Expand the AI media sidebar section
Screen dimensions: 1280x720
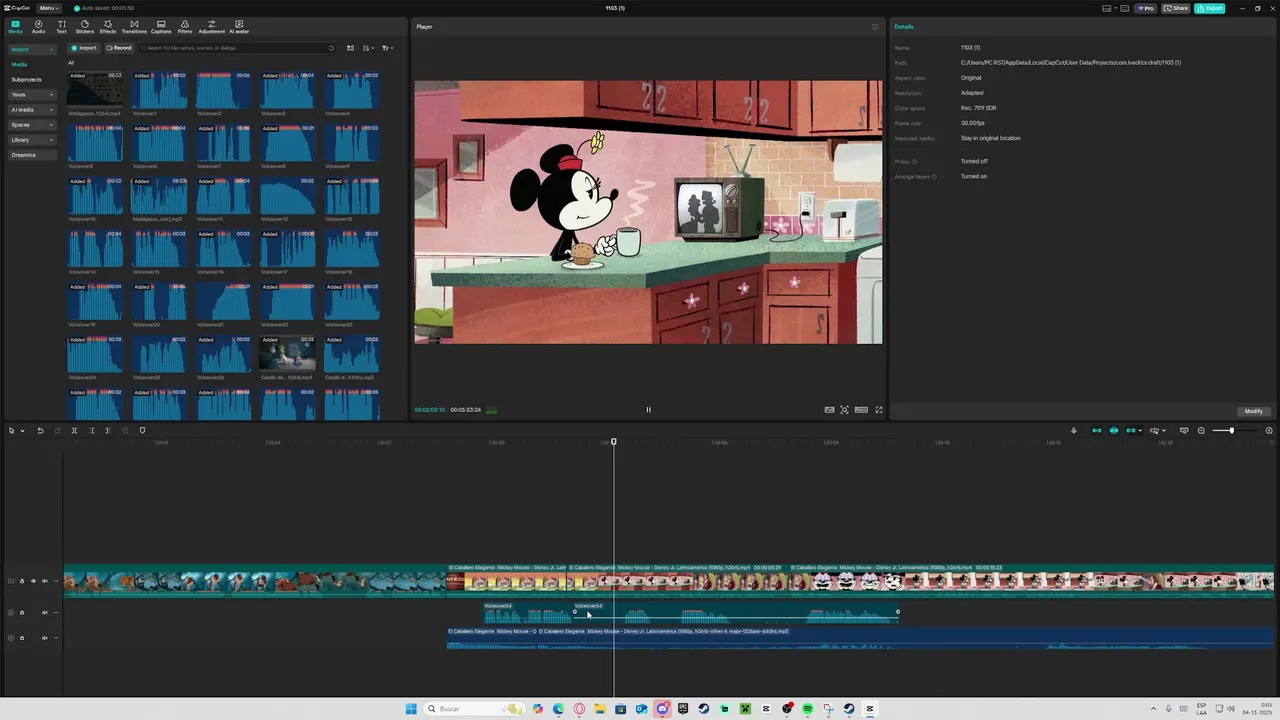[x=33, y=110]
